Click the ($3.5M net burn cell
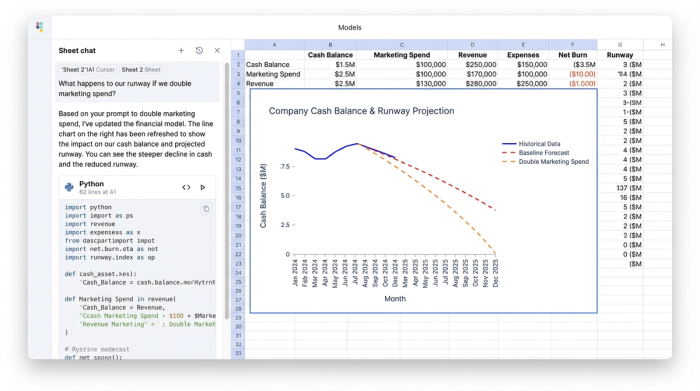Viewport: 700px width, 391px height. [573, 65]
